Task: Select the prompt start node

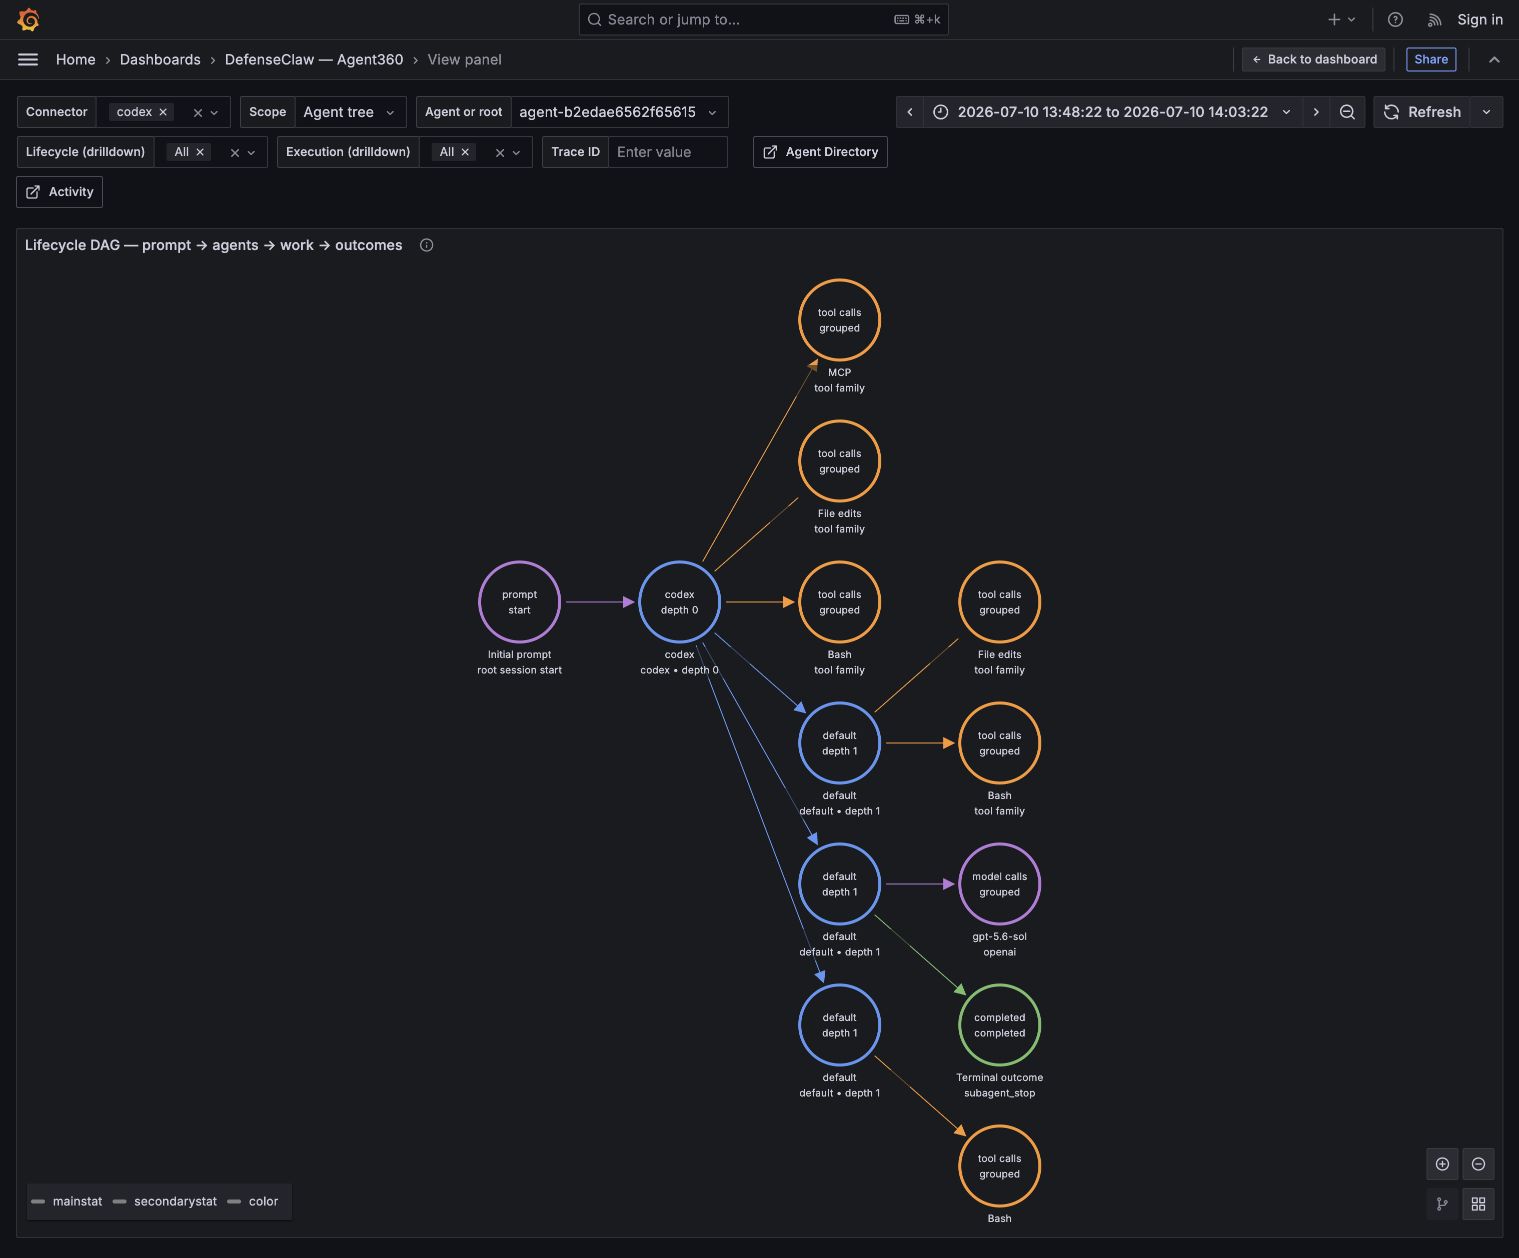Action: pos(519,602)
